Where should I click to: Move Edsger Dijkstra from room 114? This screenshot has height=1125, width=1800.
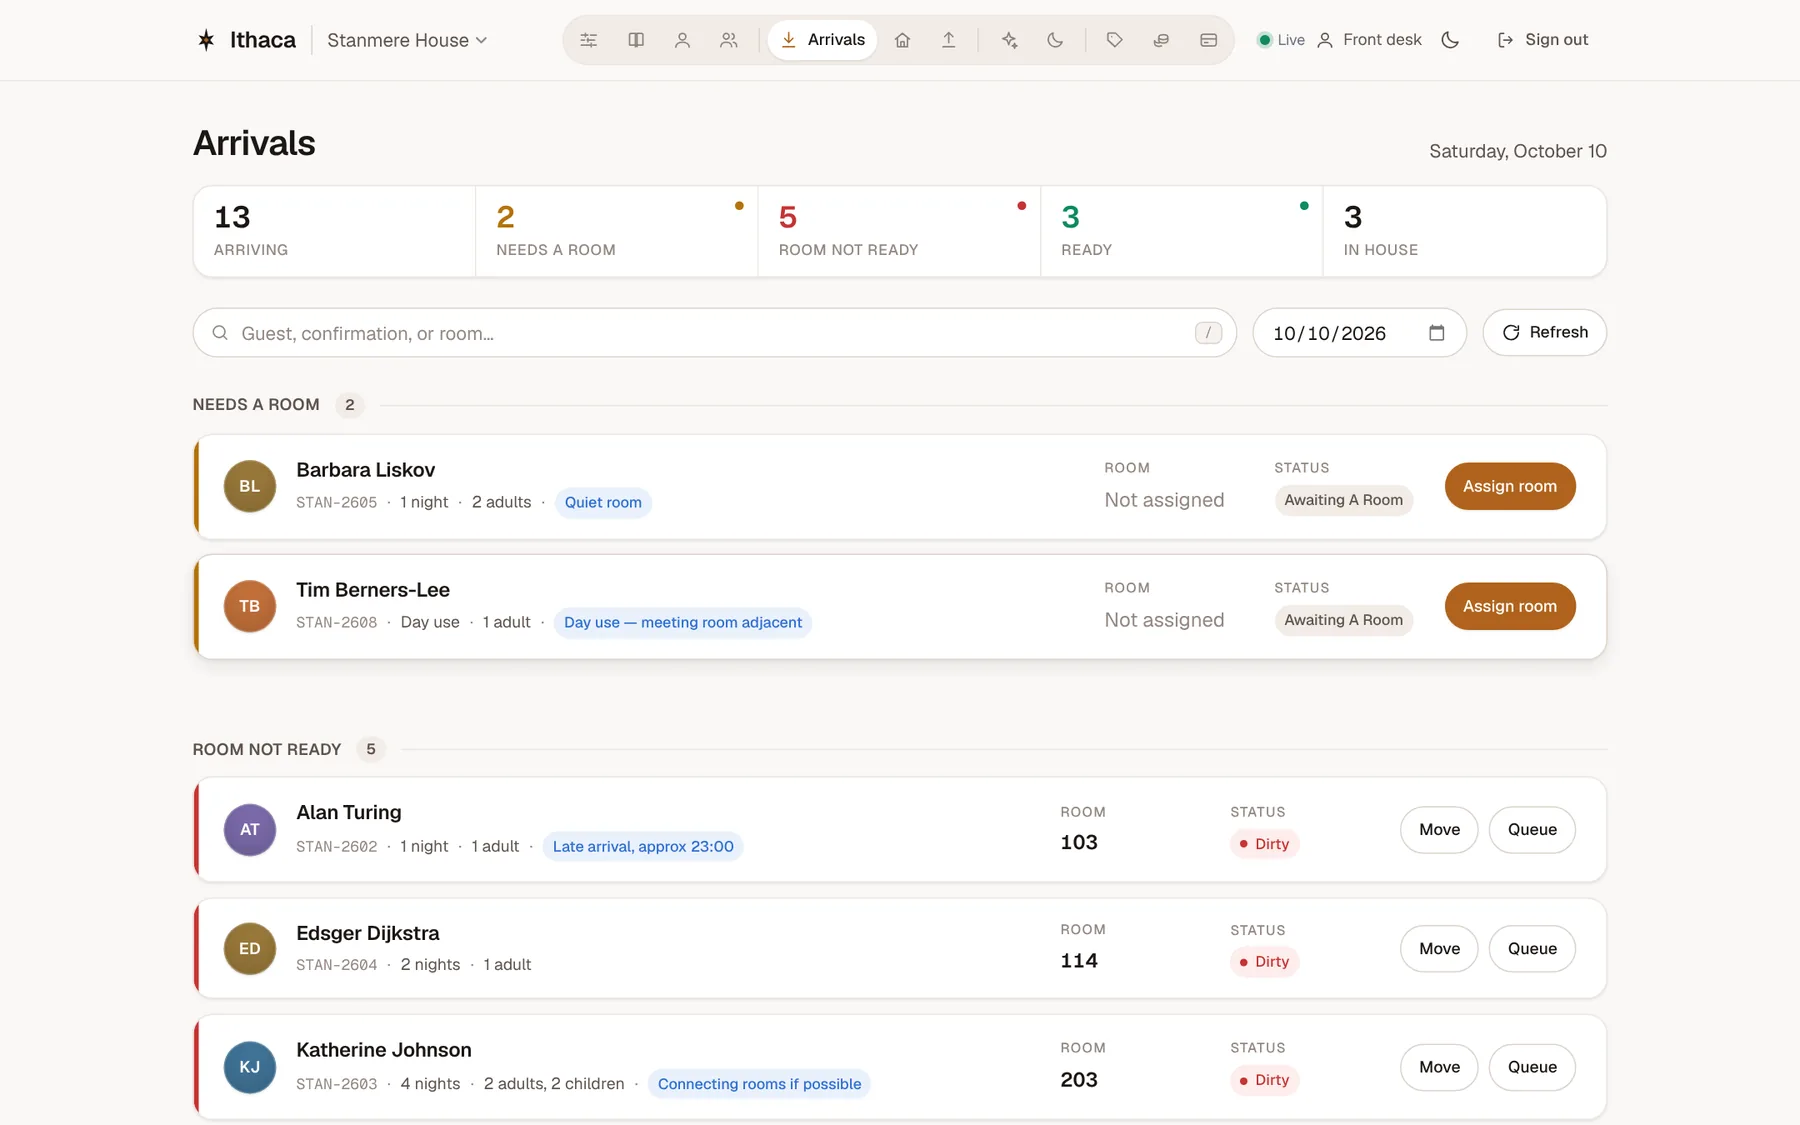pos(1439,949)
